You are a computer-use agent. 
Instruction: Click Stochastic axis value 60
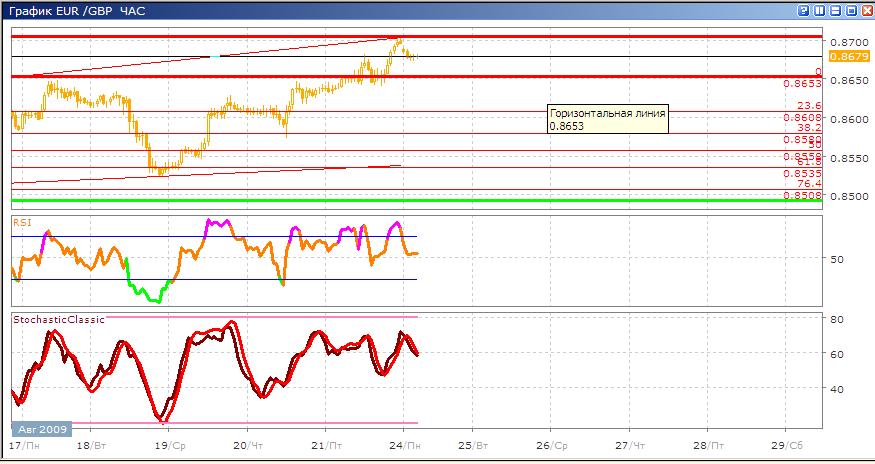[837, 354]
